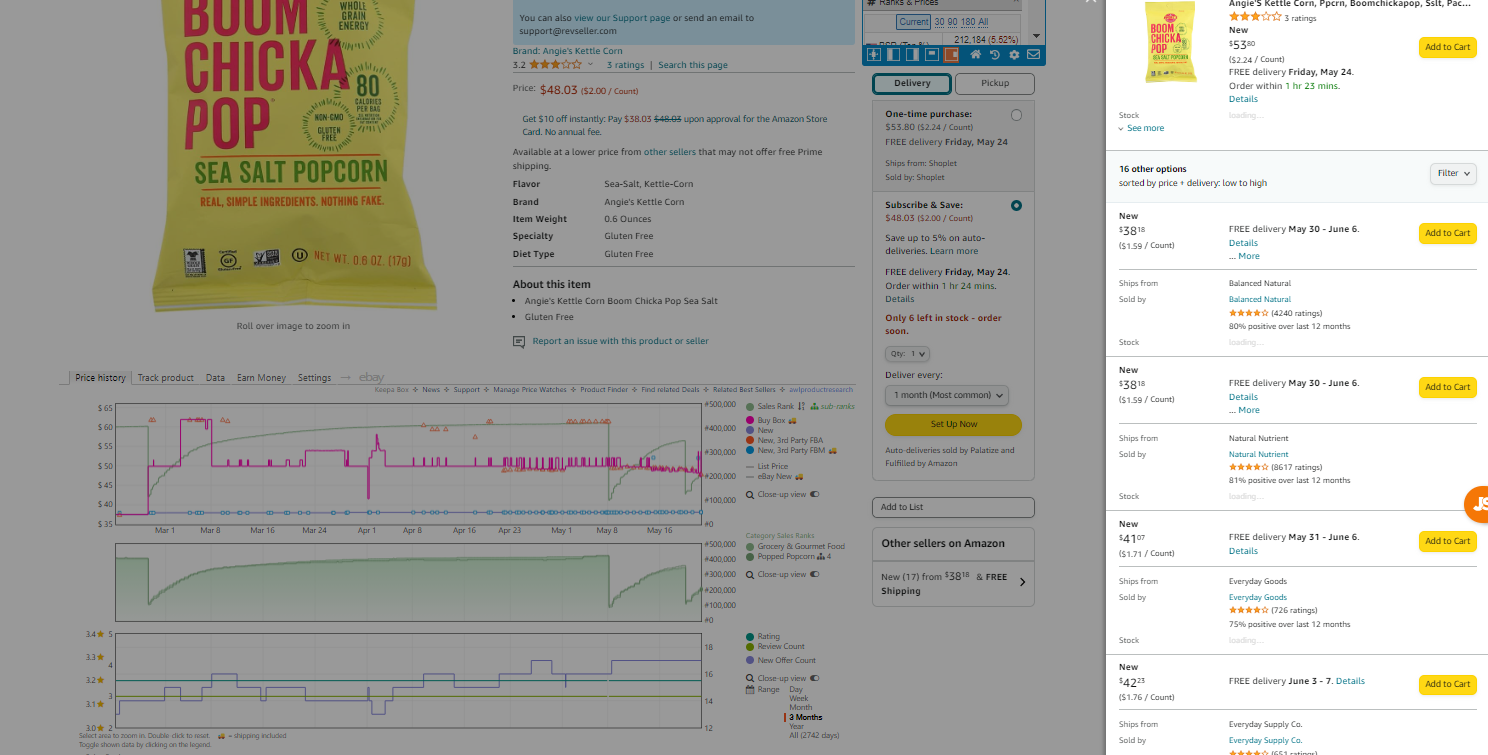
Task: Toggle Close-up view for price chart
Action: coord(814,494)
